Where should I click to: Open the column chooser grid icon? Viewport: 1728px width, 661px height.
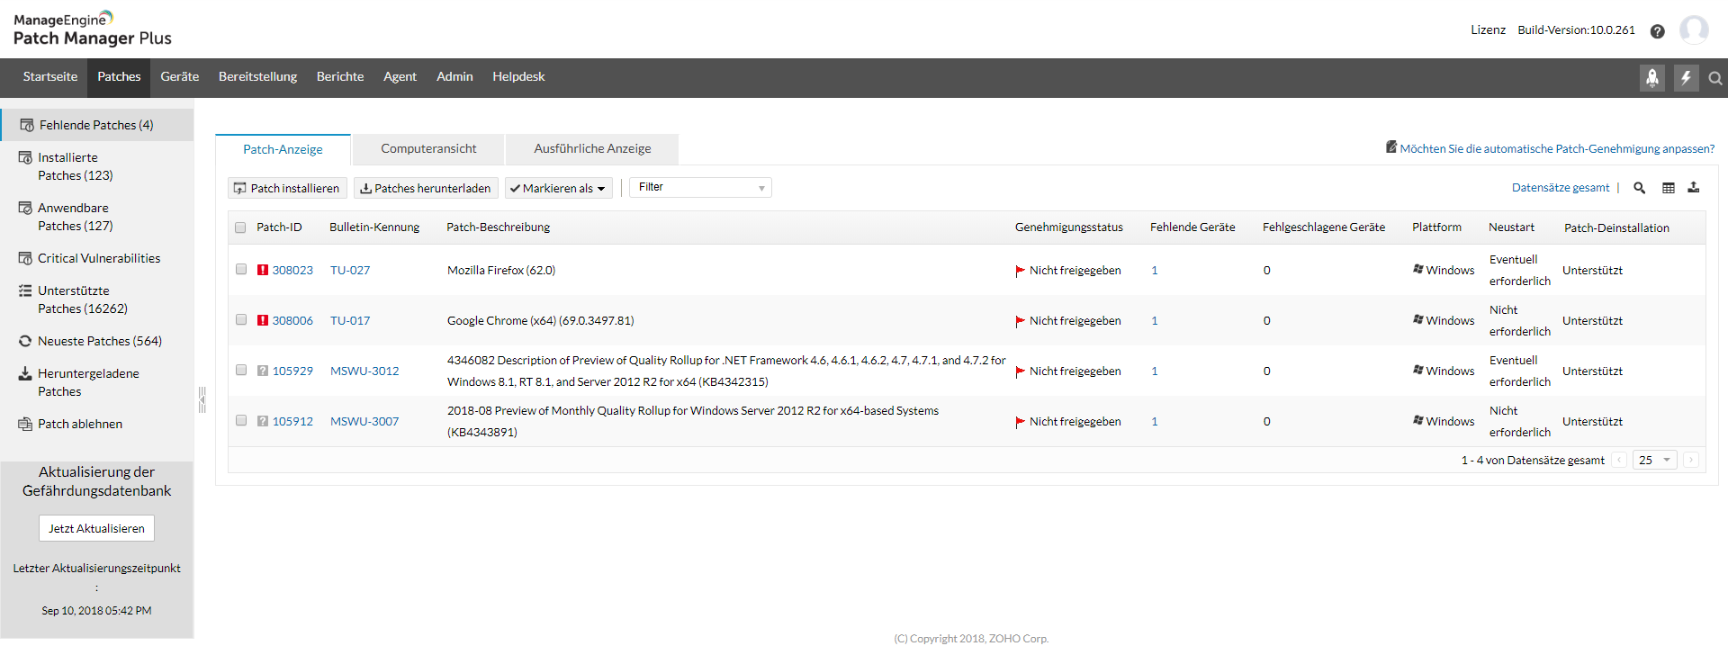[x=1668, y=188]
